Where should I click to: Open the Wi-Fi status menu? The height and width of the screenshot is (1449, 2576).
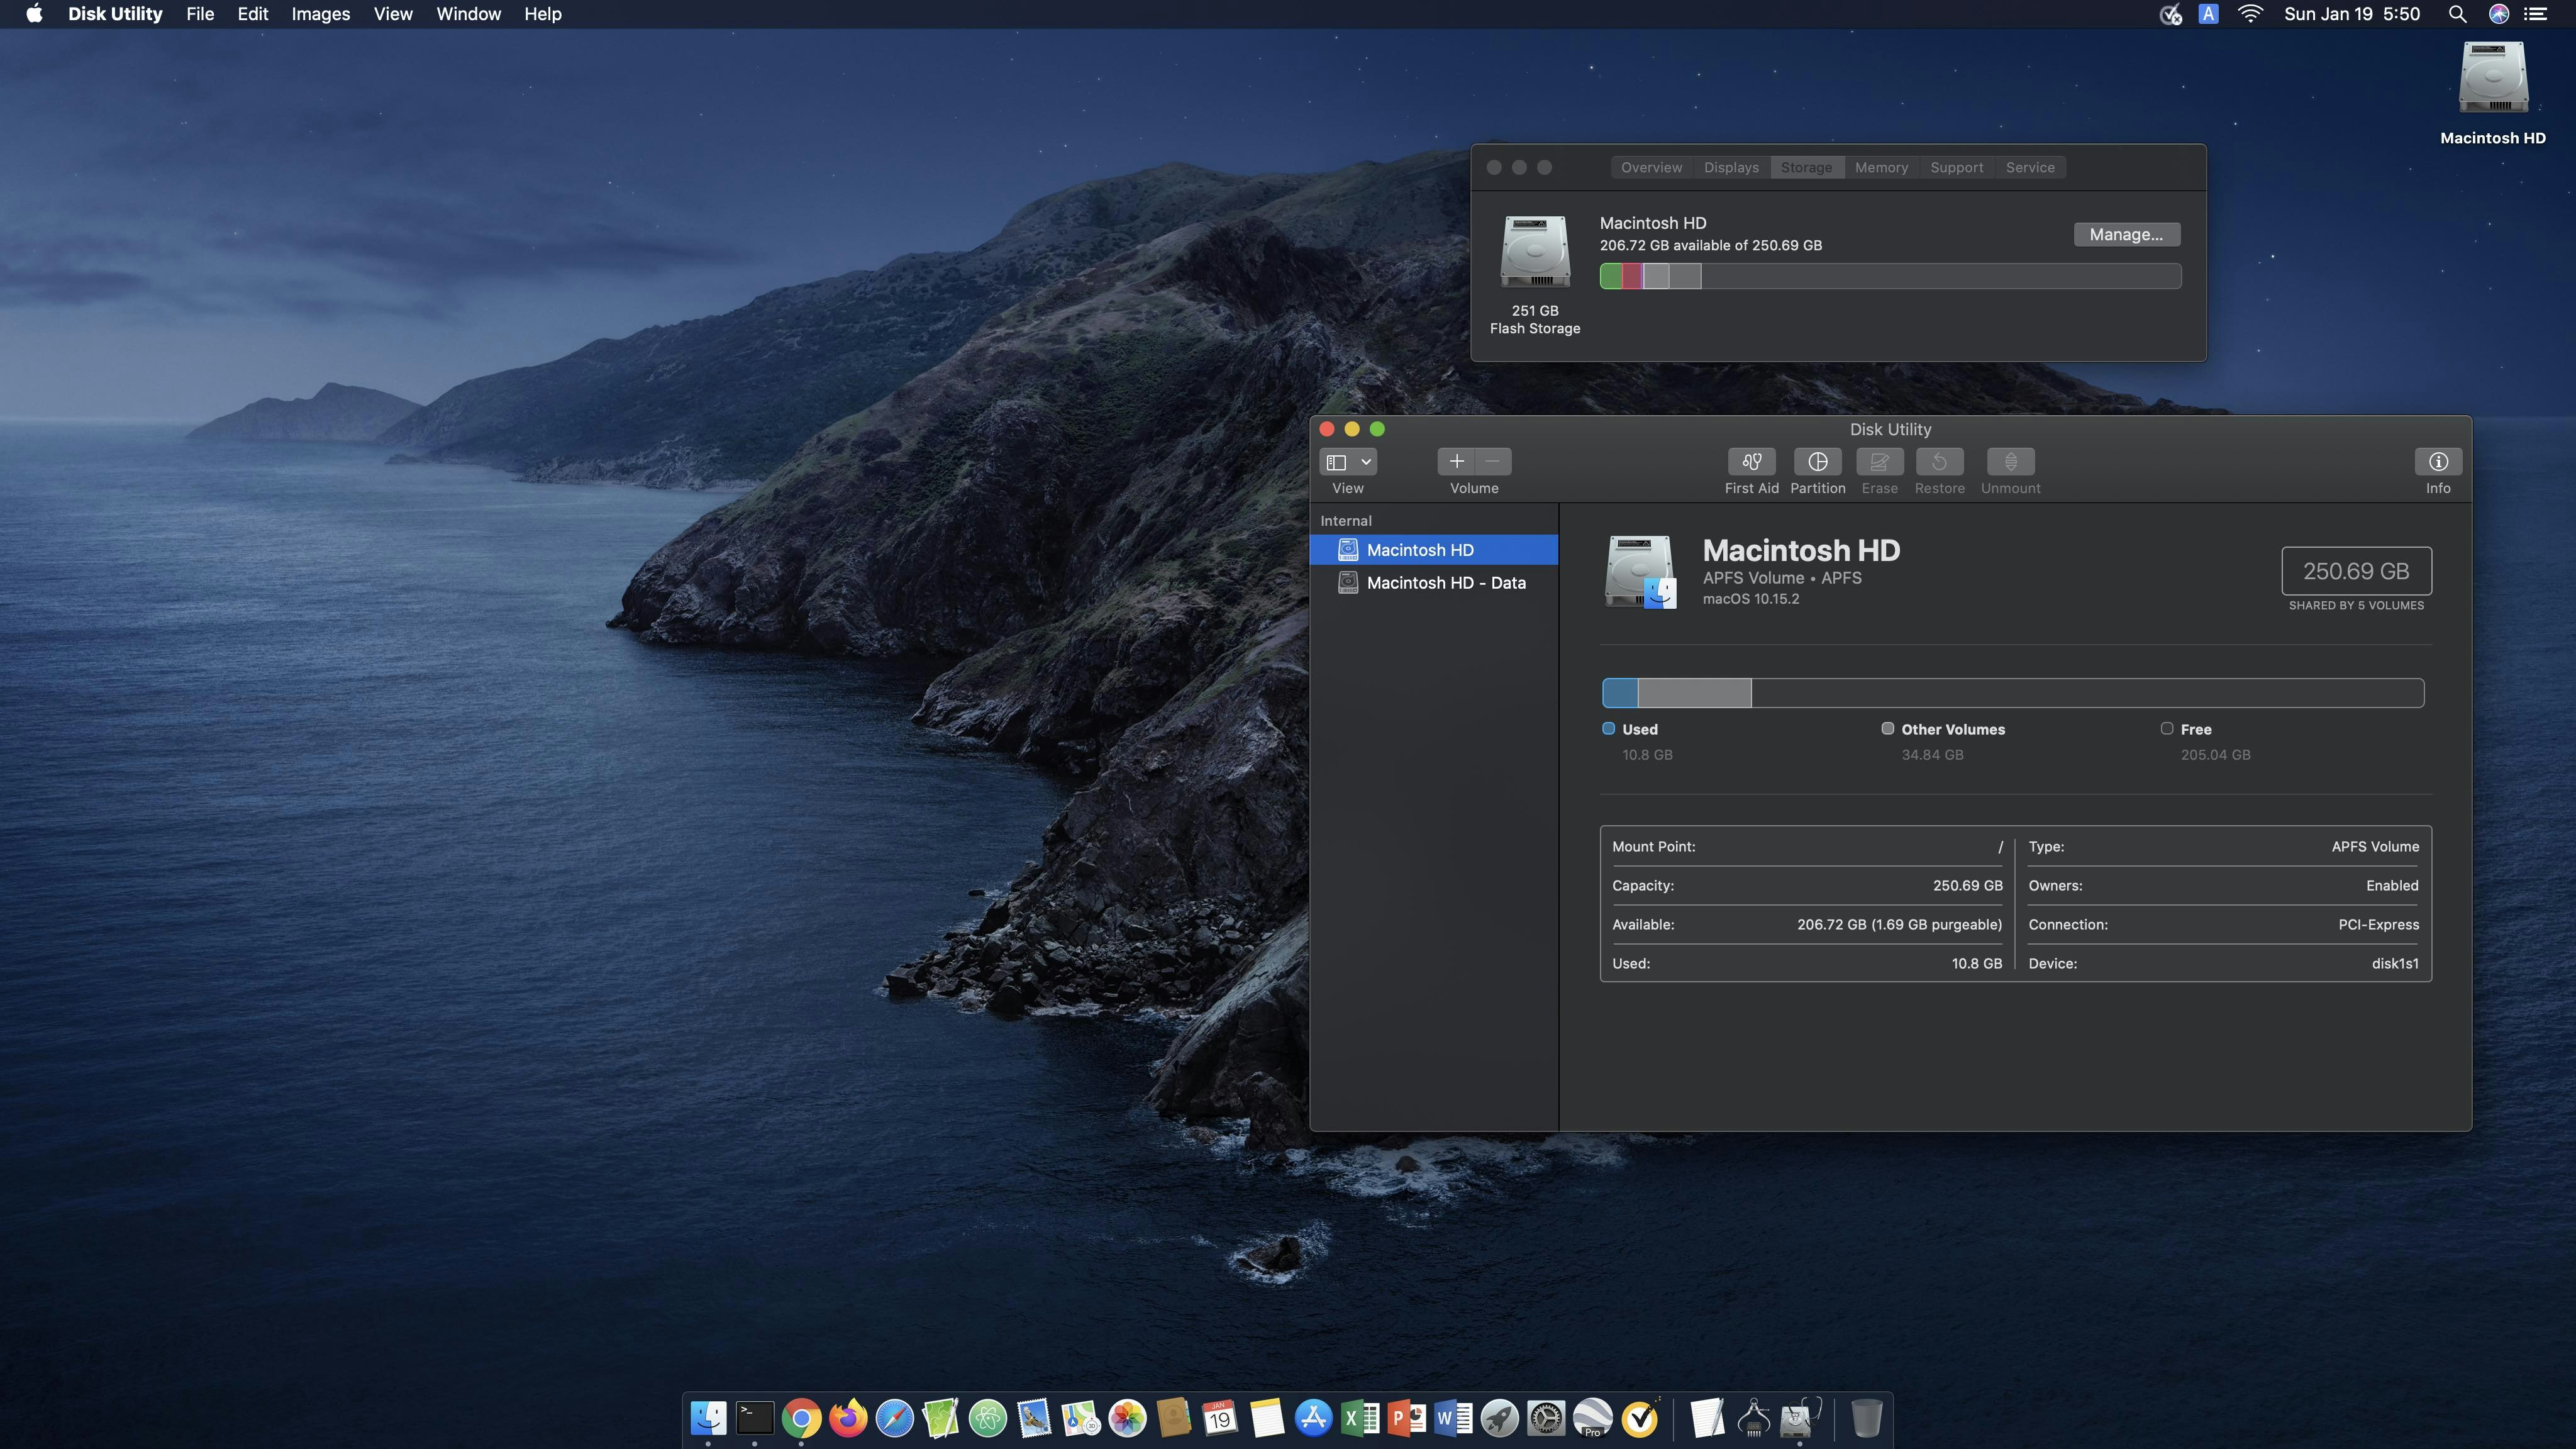click(2250, 14)
